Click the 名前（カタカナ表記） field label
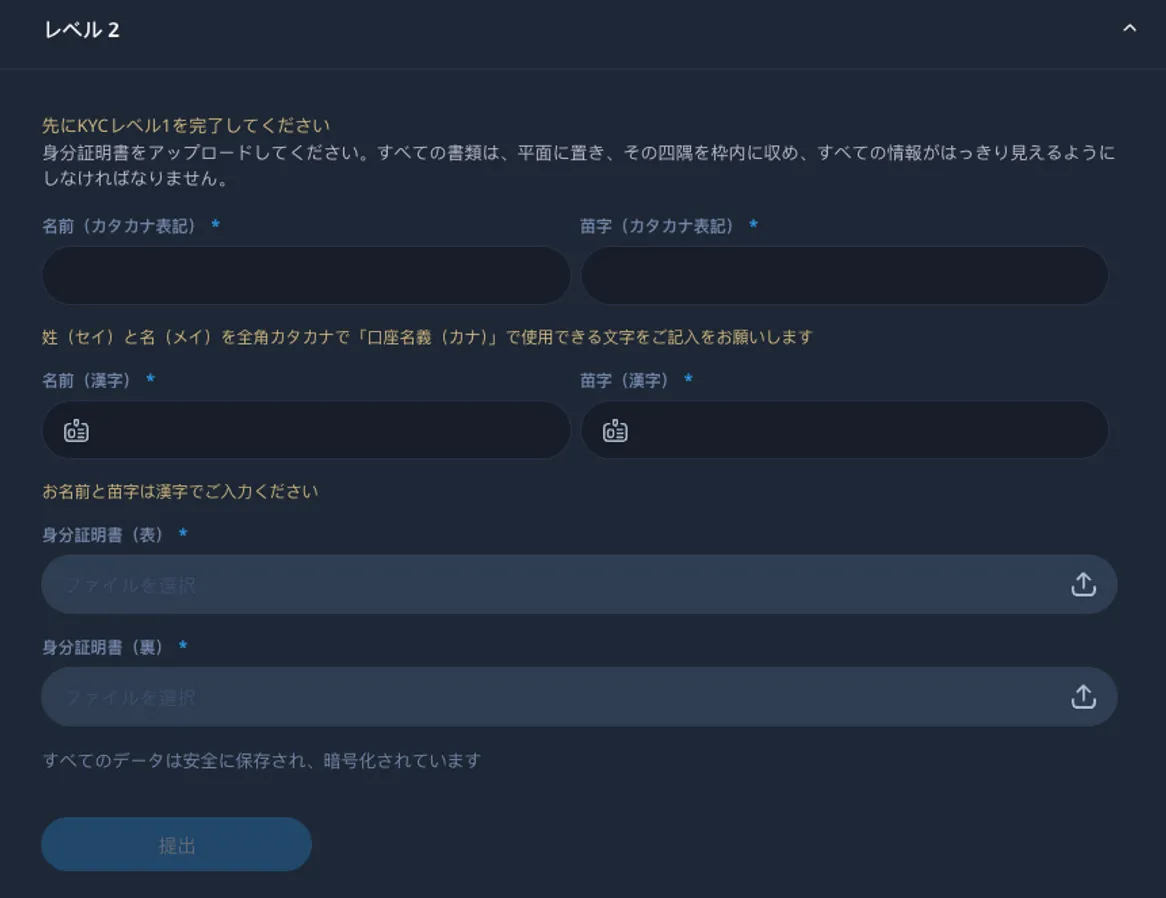The width and height of the screenshot is (1166, 898). click(x=119, y=226)
